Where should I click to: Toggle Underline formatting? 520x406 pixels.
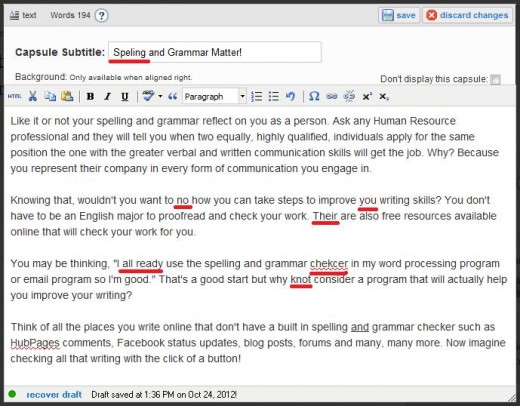point(125,97)
